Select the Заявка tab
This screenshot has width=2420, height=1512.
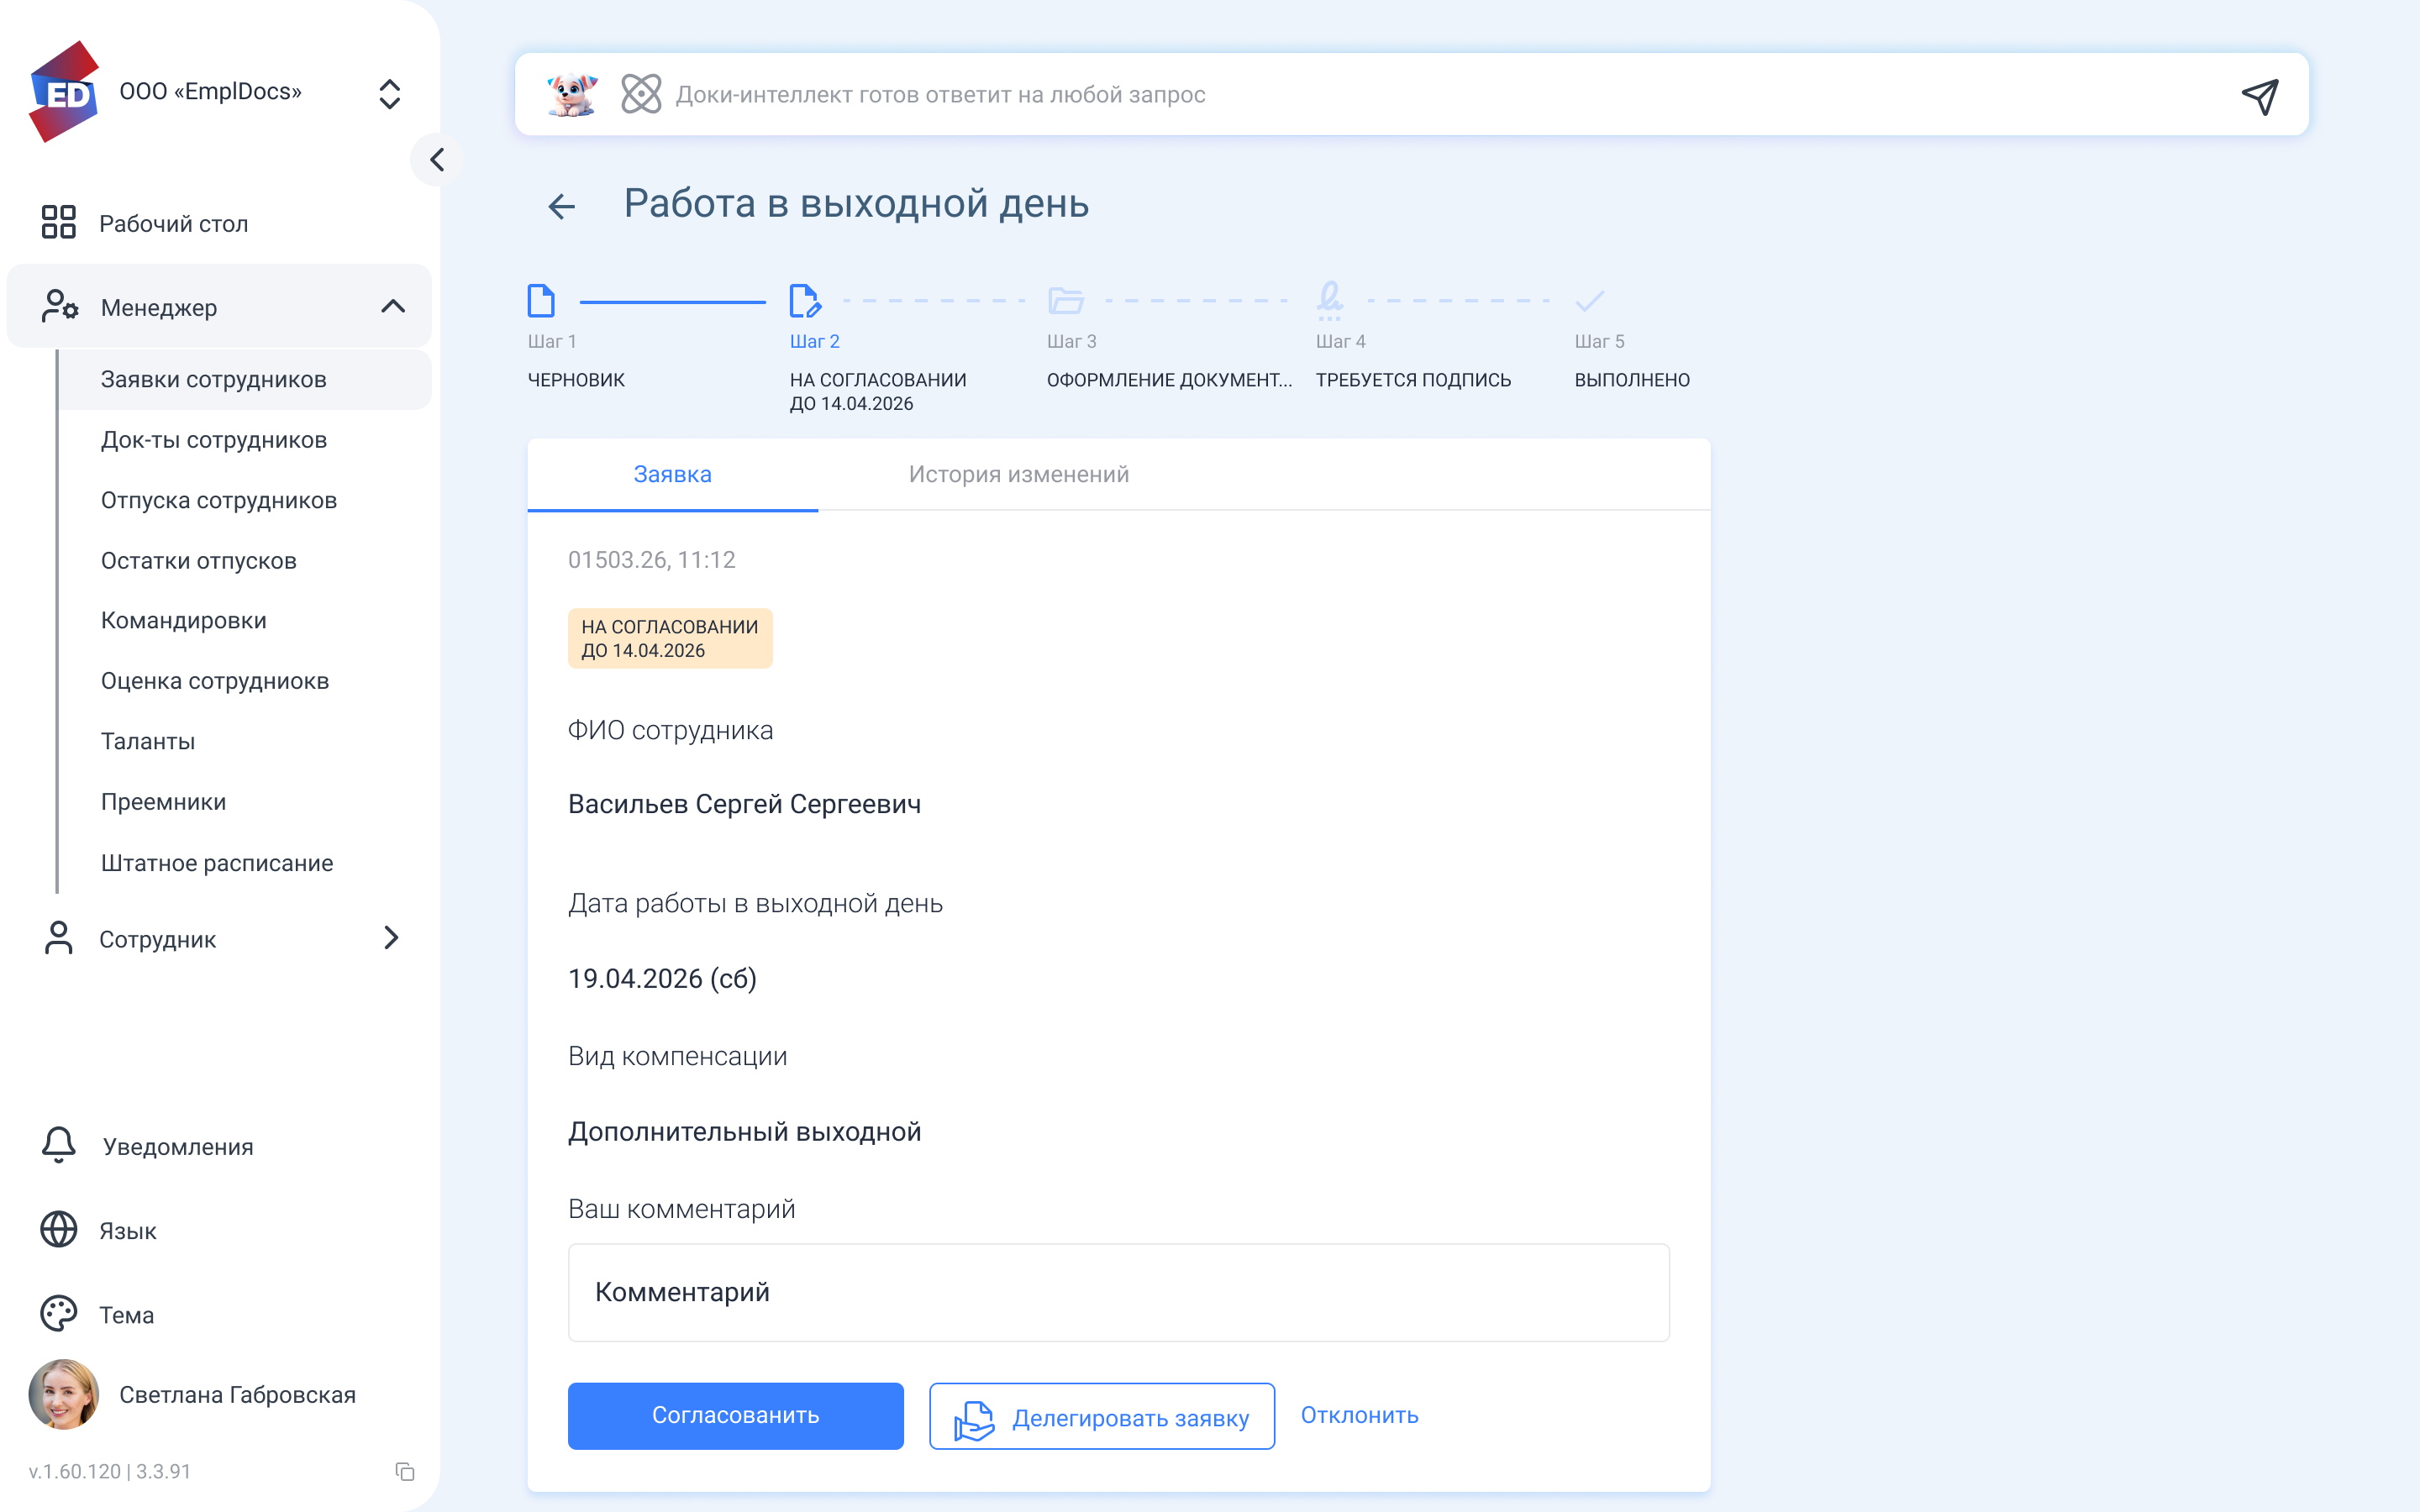click(x=672, y=474)
